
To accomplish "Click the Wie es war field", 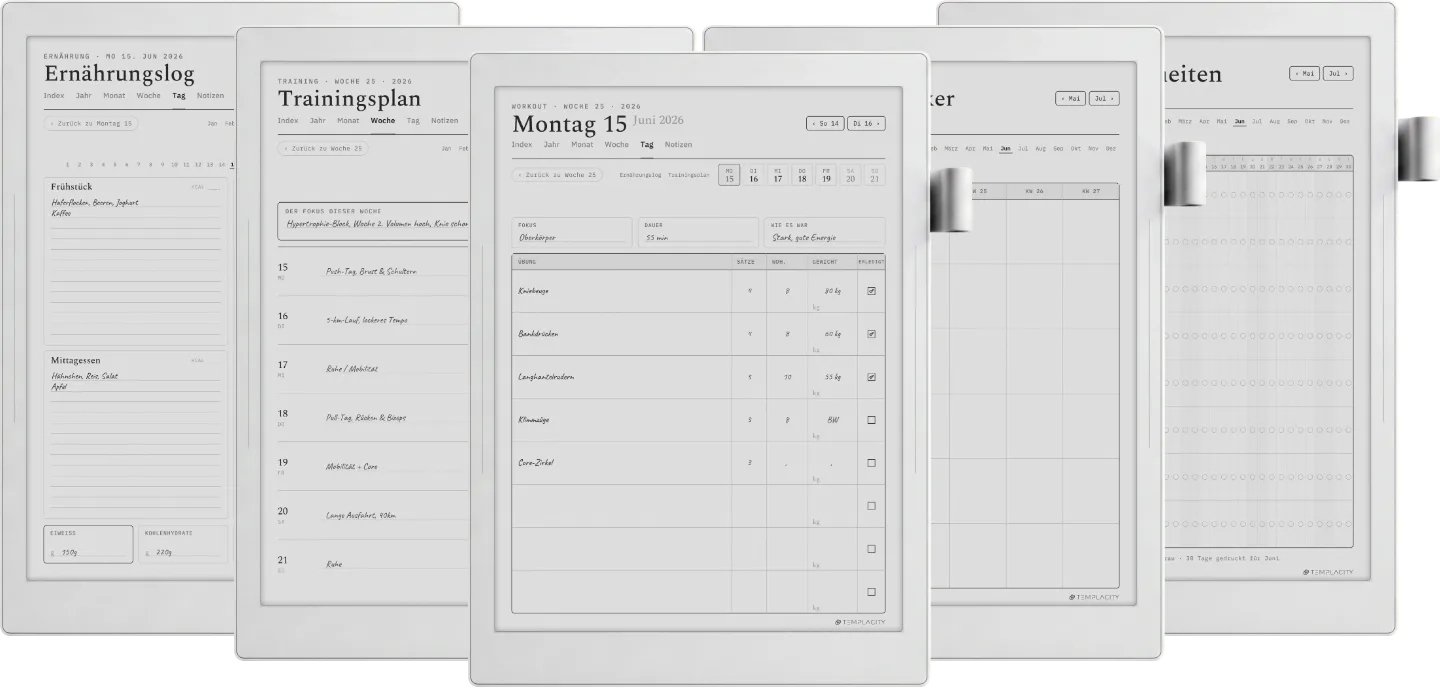I will (824, 232).
